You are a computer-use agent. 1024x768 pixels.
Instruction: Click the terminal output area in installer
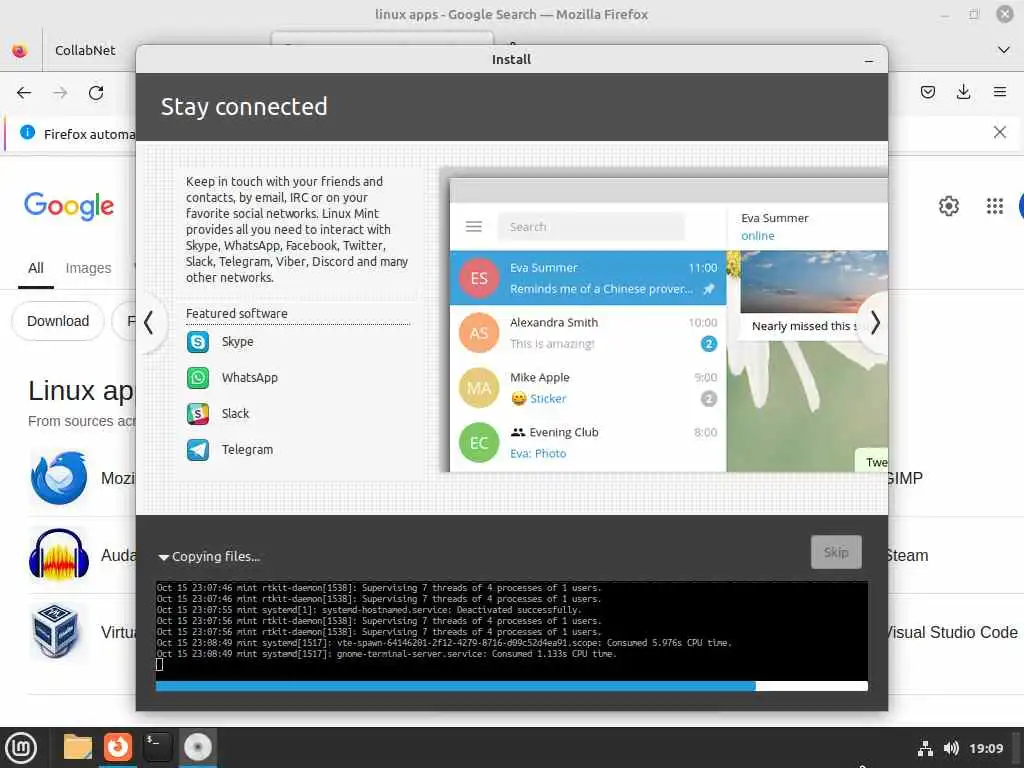click(511, 630)
